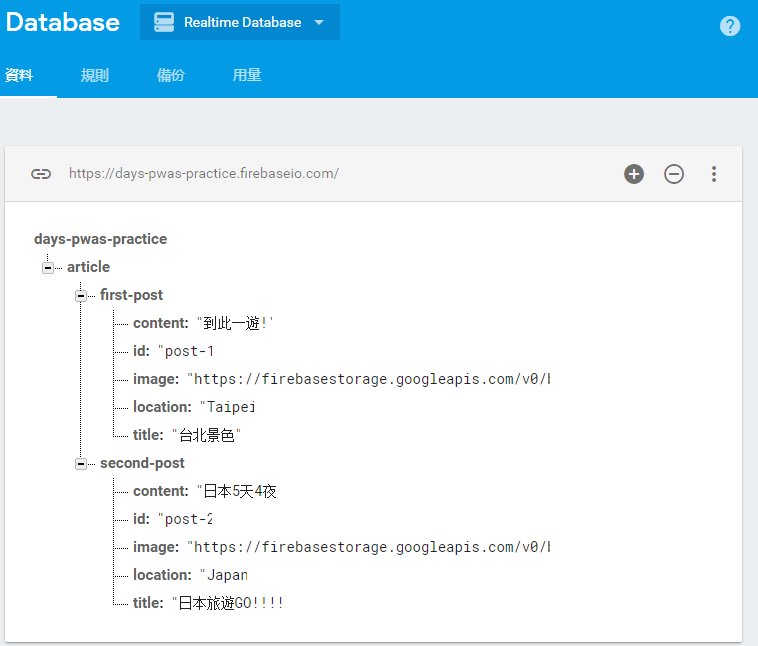Click the database icon in Realtime Database selector
The height and width of the screenshot is (646, 758).
(x=164, y=22)
